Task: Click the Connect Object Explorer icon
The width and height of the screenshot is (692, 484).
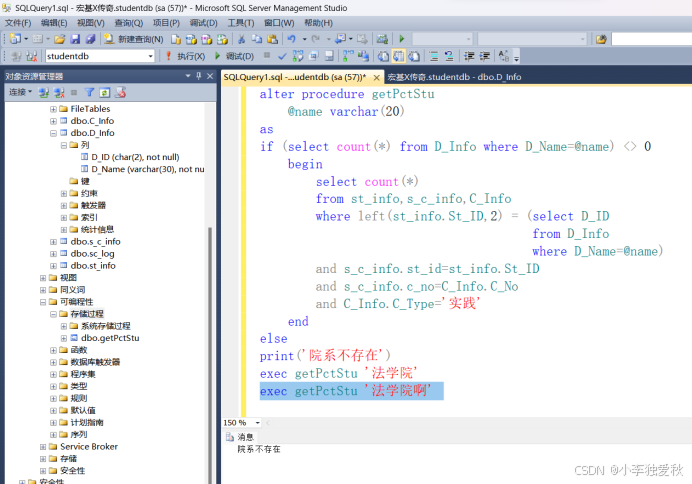Action: (43, 92)
